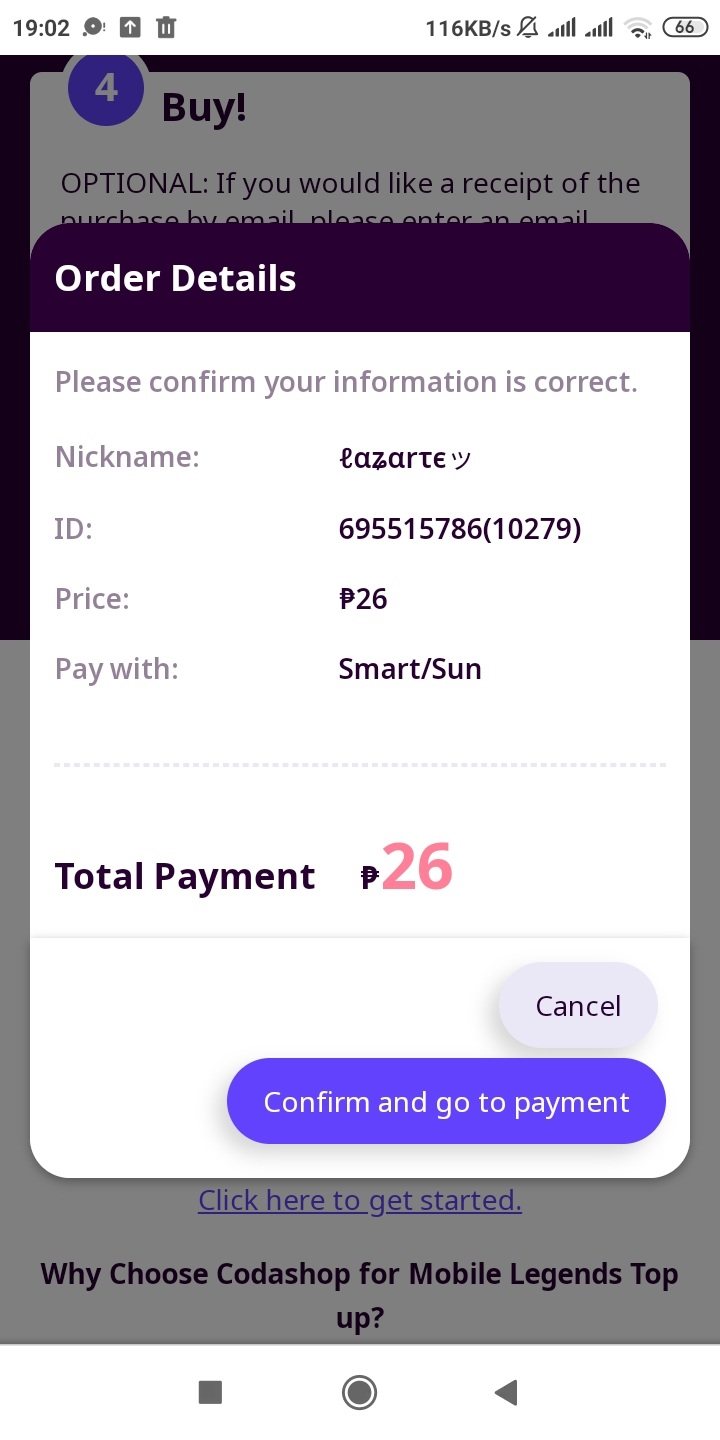The image size is (720, 1440).
Task: Select the player ID 695515786(10279)
Action: (x=460, y=528)
